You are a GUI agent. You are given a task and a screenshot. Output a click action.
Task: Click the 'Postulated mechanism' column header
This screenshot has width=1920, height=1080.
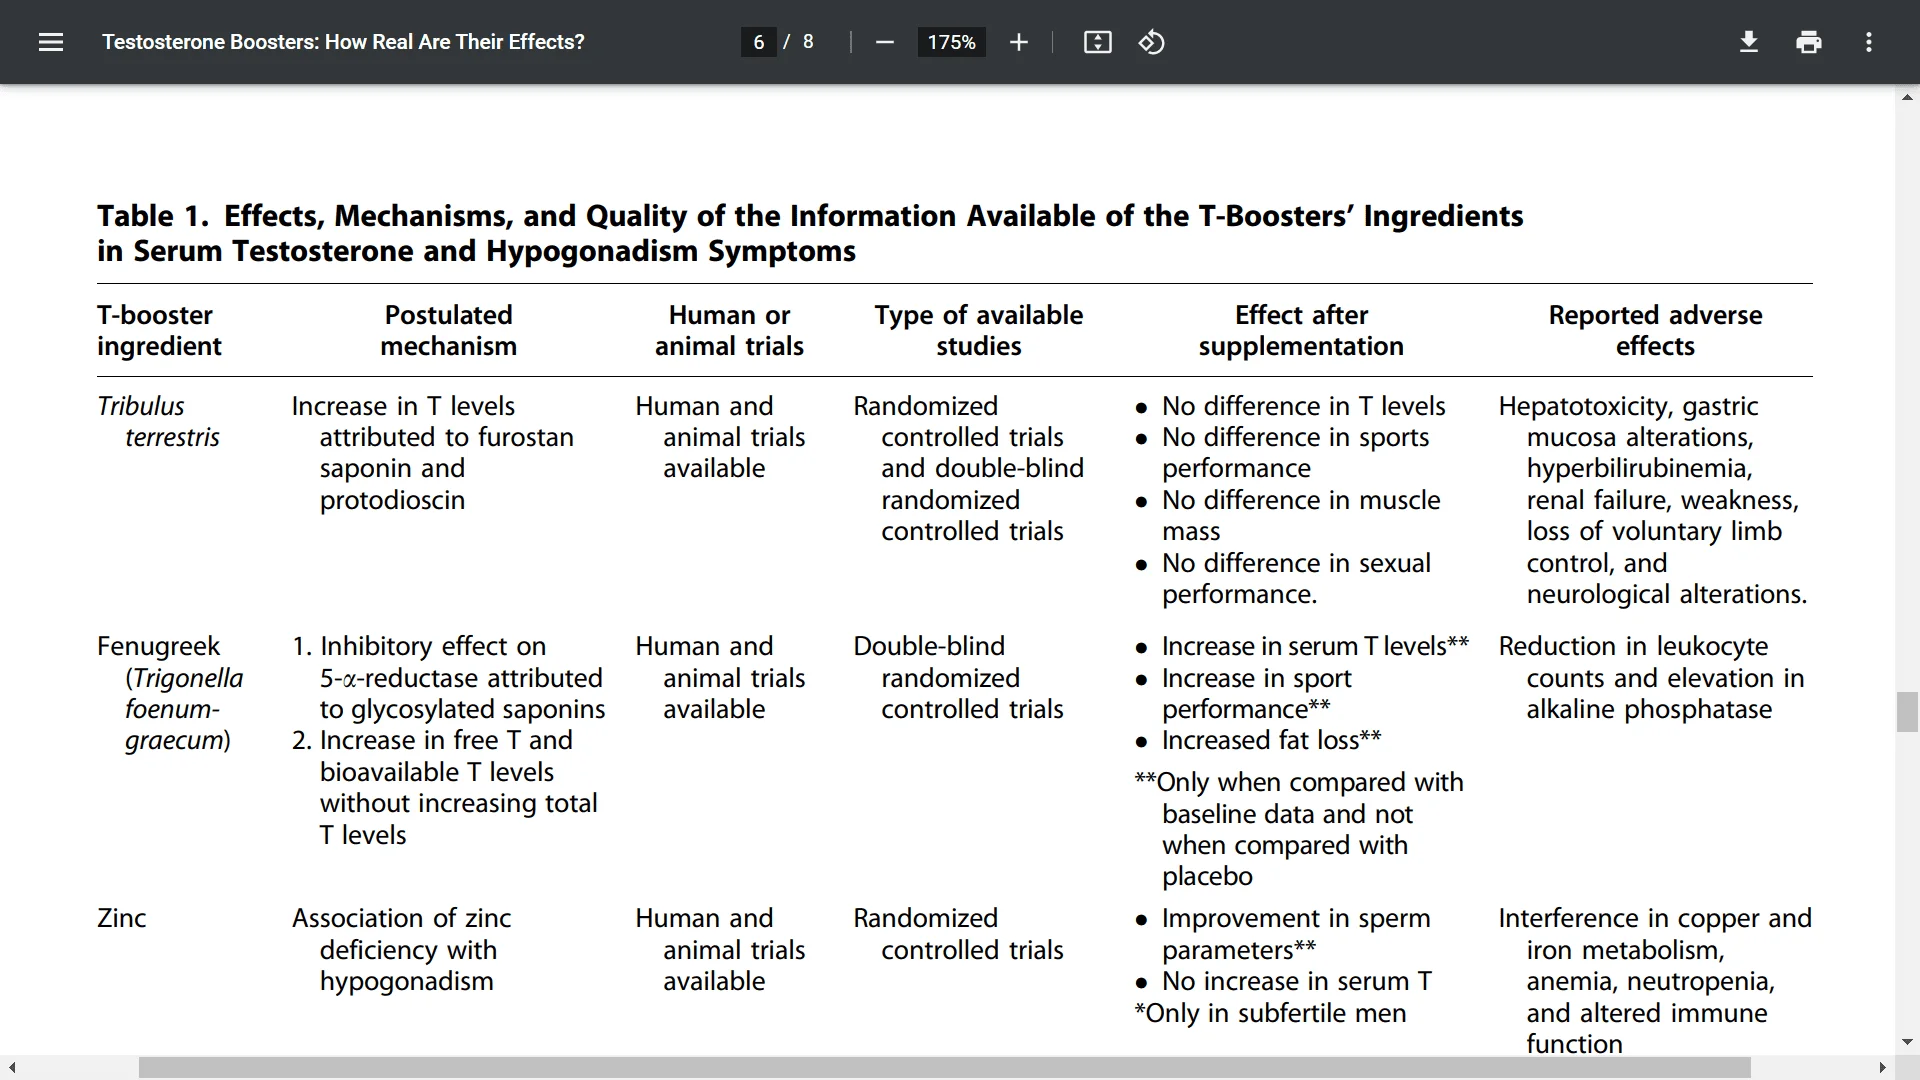coord(448,330)
